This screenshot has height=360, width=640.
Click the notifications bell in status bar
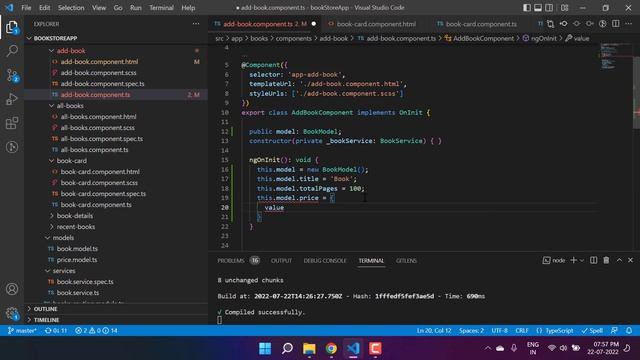(x=629, y=330)
